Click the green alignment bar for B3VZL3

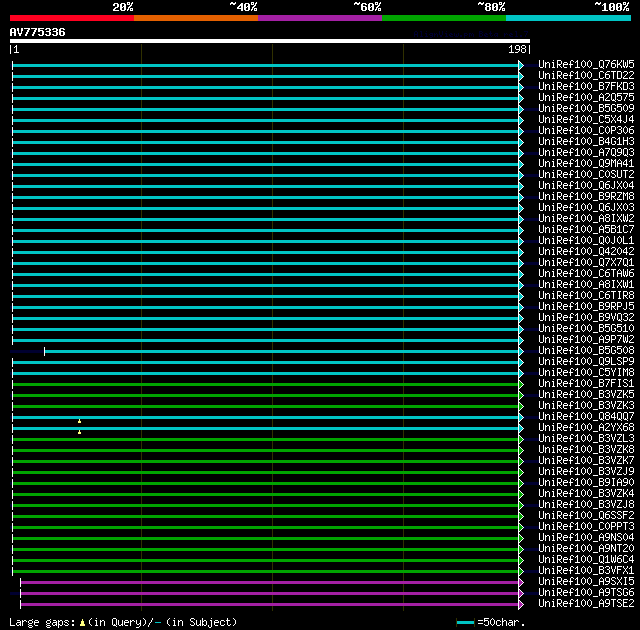[x=265, y=439]
